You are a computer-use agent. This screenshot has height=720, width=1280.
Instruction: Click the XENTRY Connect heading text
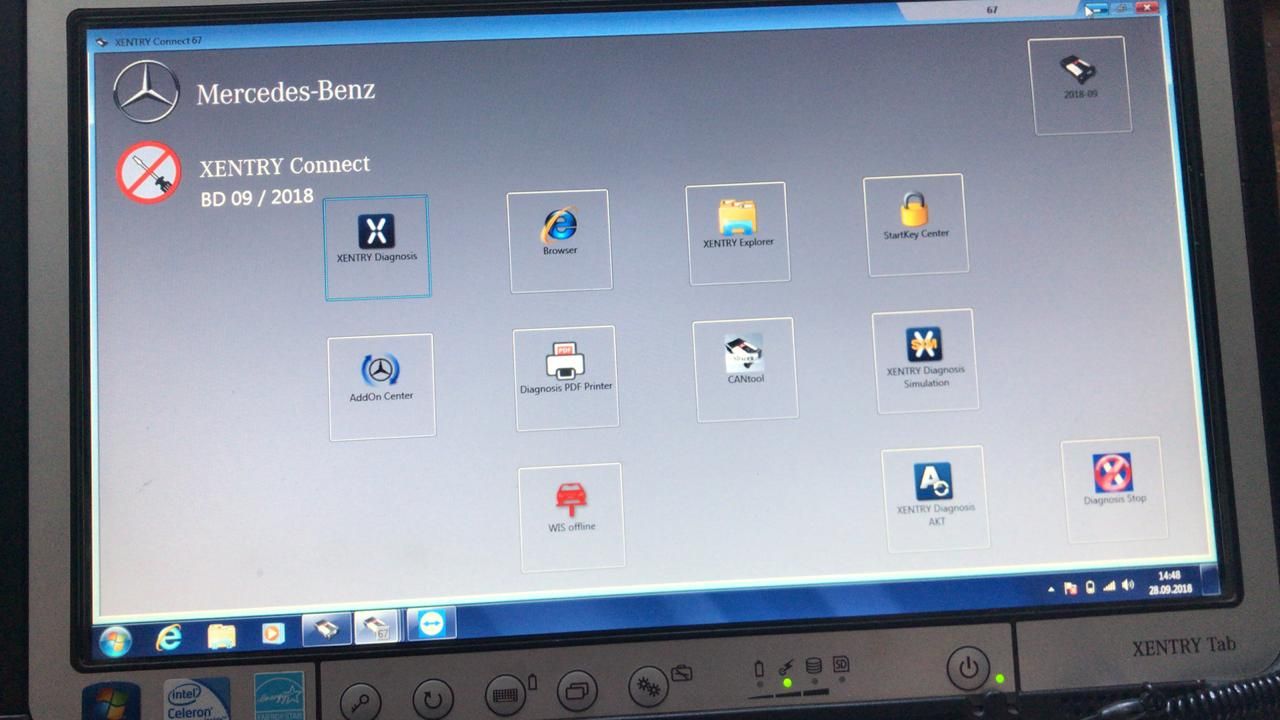(284, 166)
